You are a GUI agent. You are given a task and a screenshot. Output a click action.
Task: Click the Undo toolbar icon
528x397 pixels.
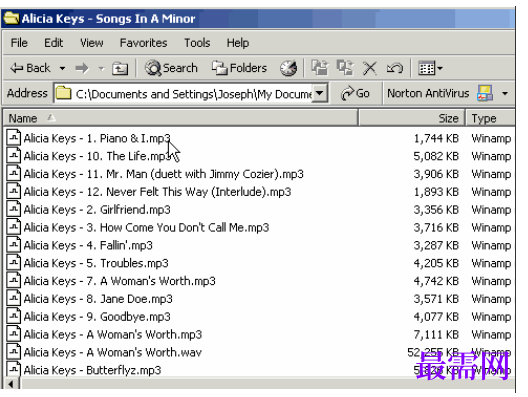point(395,68)
